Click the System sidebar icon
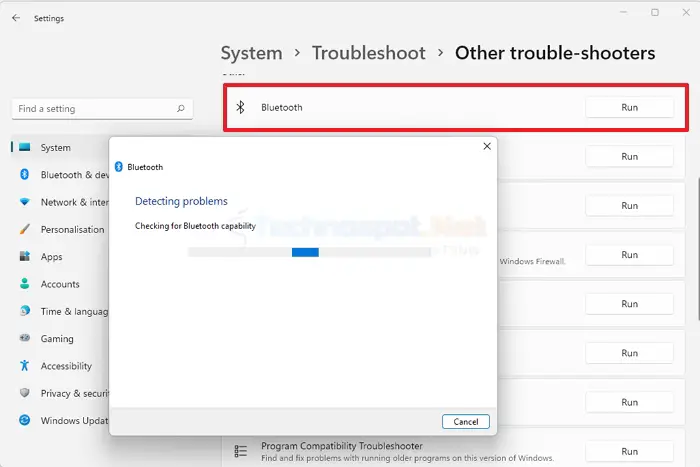700x467 pixels. pyautogui.click(x=25, y=147)
